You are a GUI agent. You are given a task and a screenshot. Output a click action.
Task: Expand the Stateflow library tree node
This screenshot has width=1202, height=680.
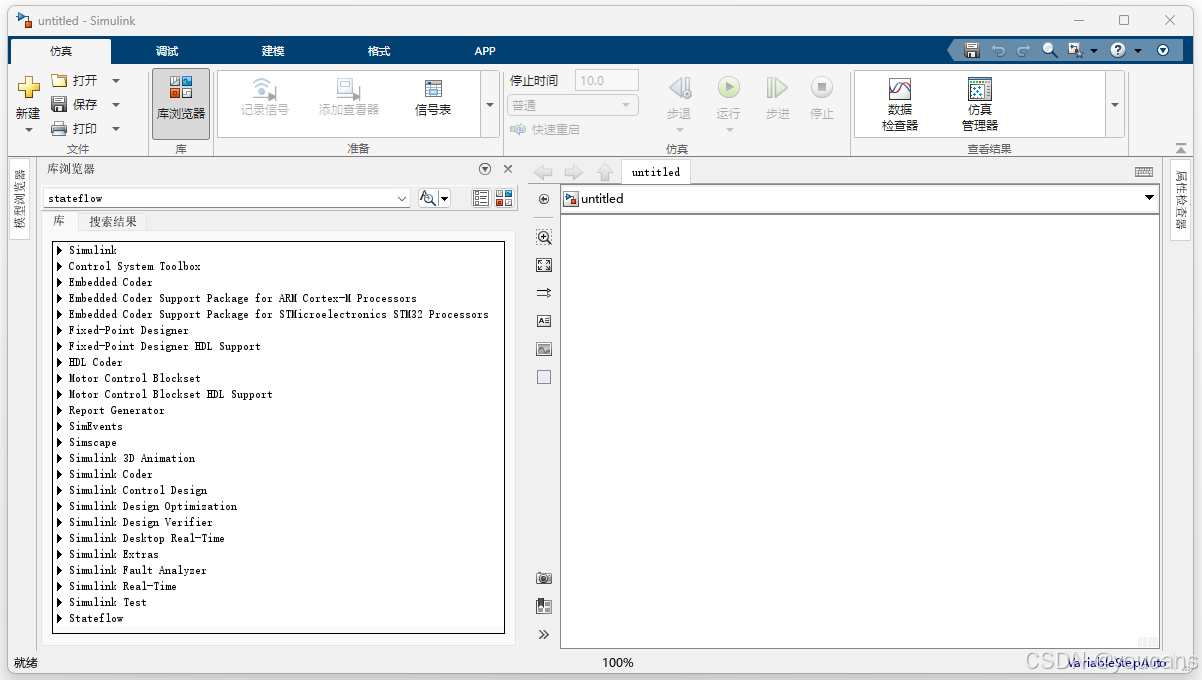click(60, 618)
